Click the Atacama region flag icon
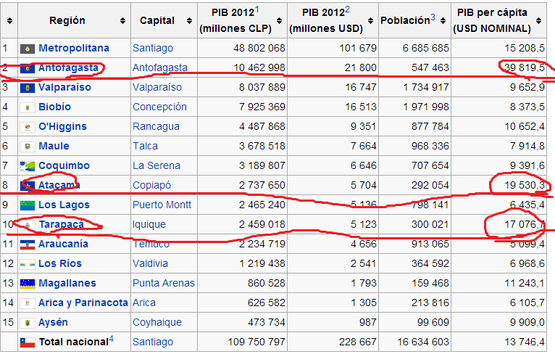This screenshot has width=555, height=362. click(27, 186)
